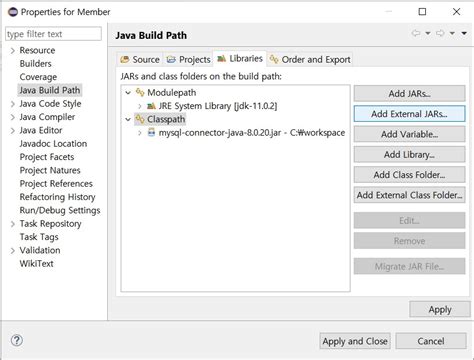The width and height of the screenshot is (474, 360).
Task: Expand the Task Repository category
Action: (13, 224)
